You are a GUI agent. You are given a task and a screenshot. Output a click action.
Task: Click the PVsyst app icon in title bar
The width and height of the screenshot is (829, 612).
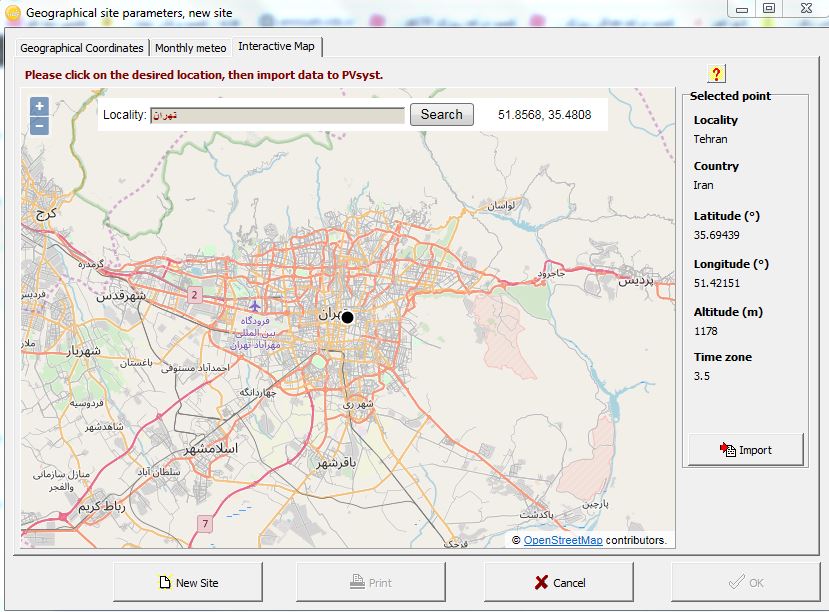pyautogui.click(x=13, y=13)
